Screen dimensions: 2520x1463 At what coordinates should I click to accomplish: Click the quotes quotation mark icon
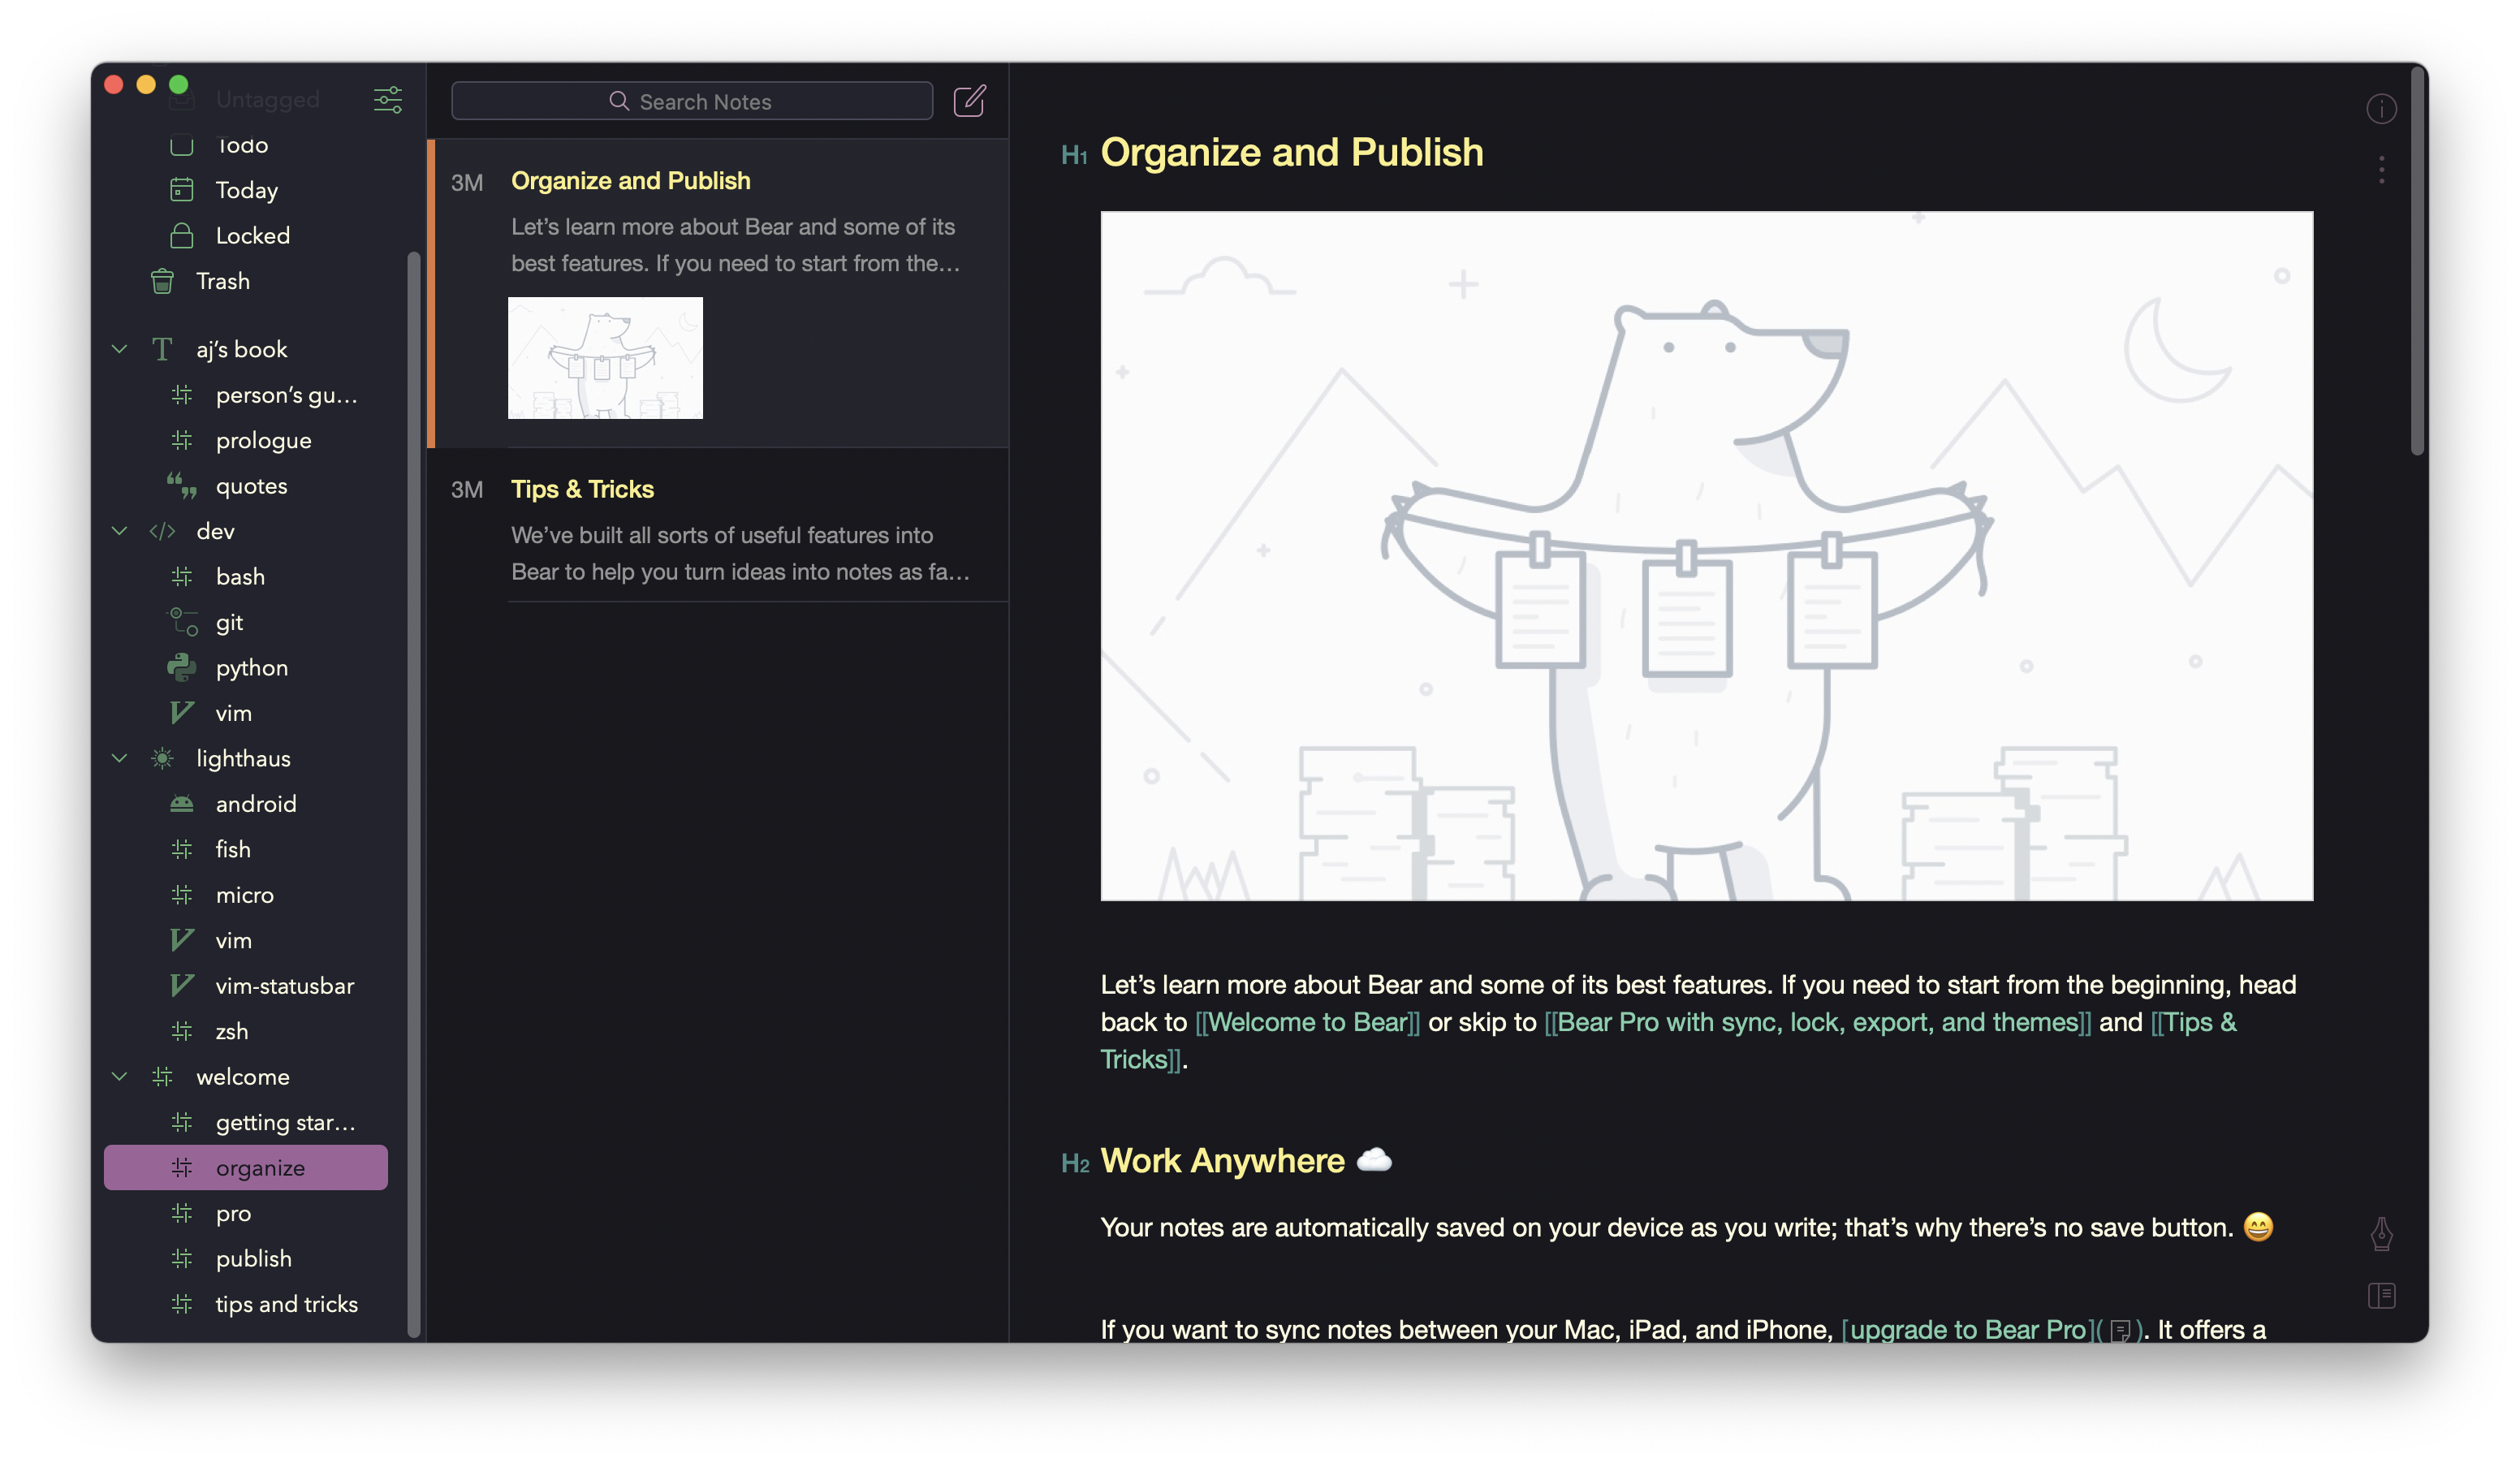coord(181,486)
